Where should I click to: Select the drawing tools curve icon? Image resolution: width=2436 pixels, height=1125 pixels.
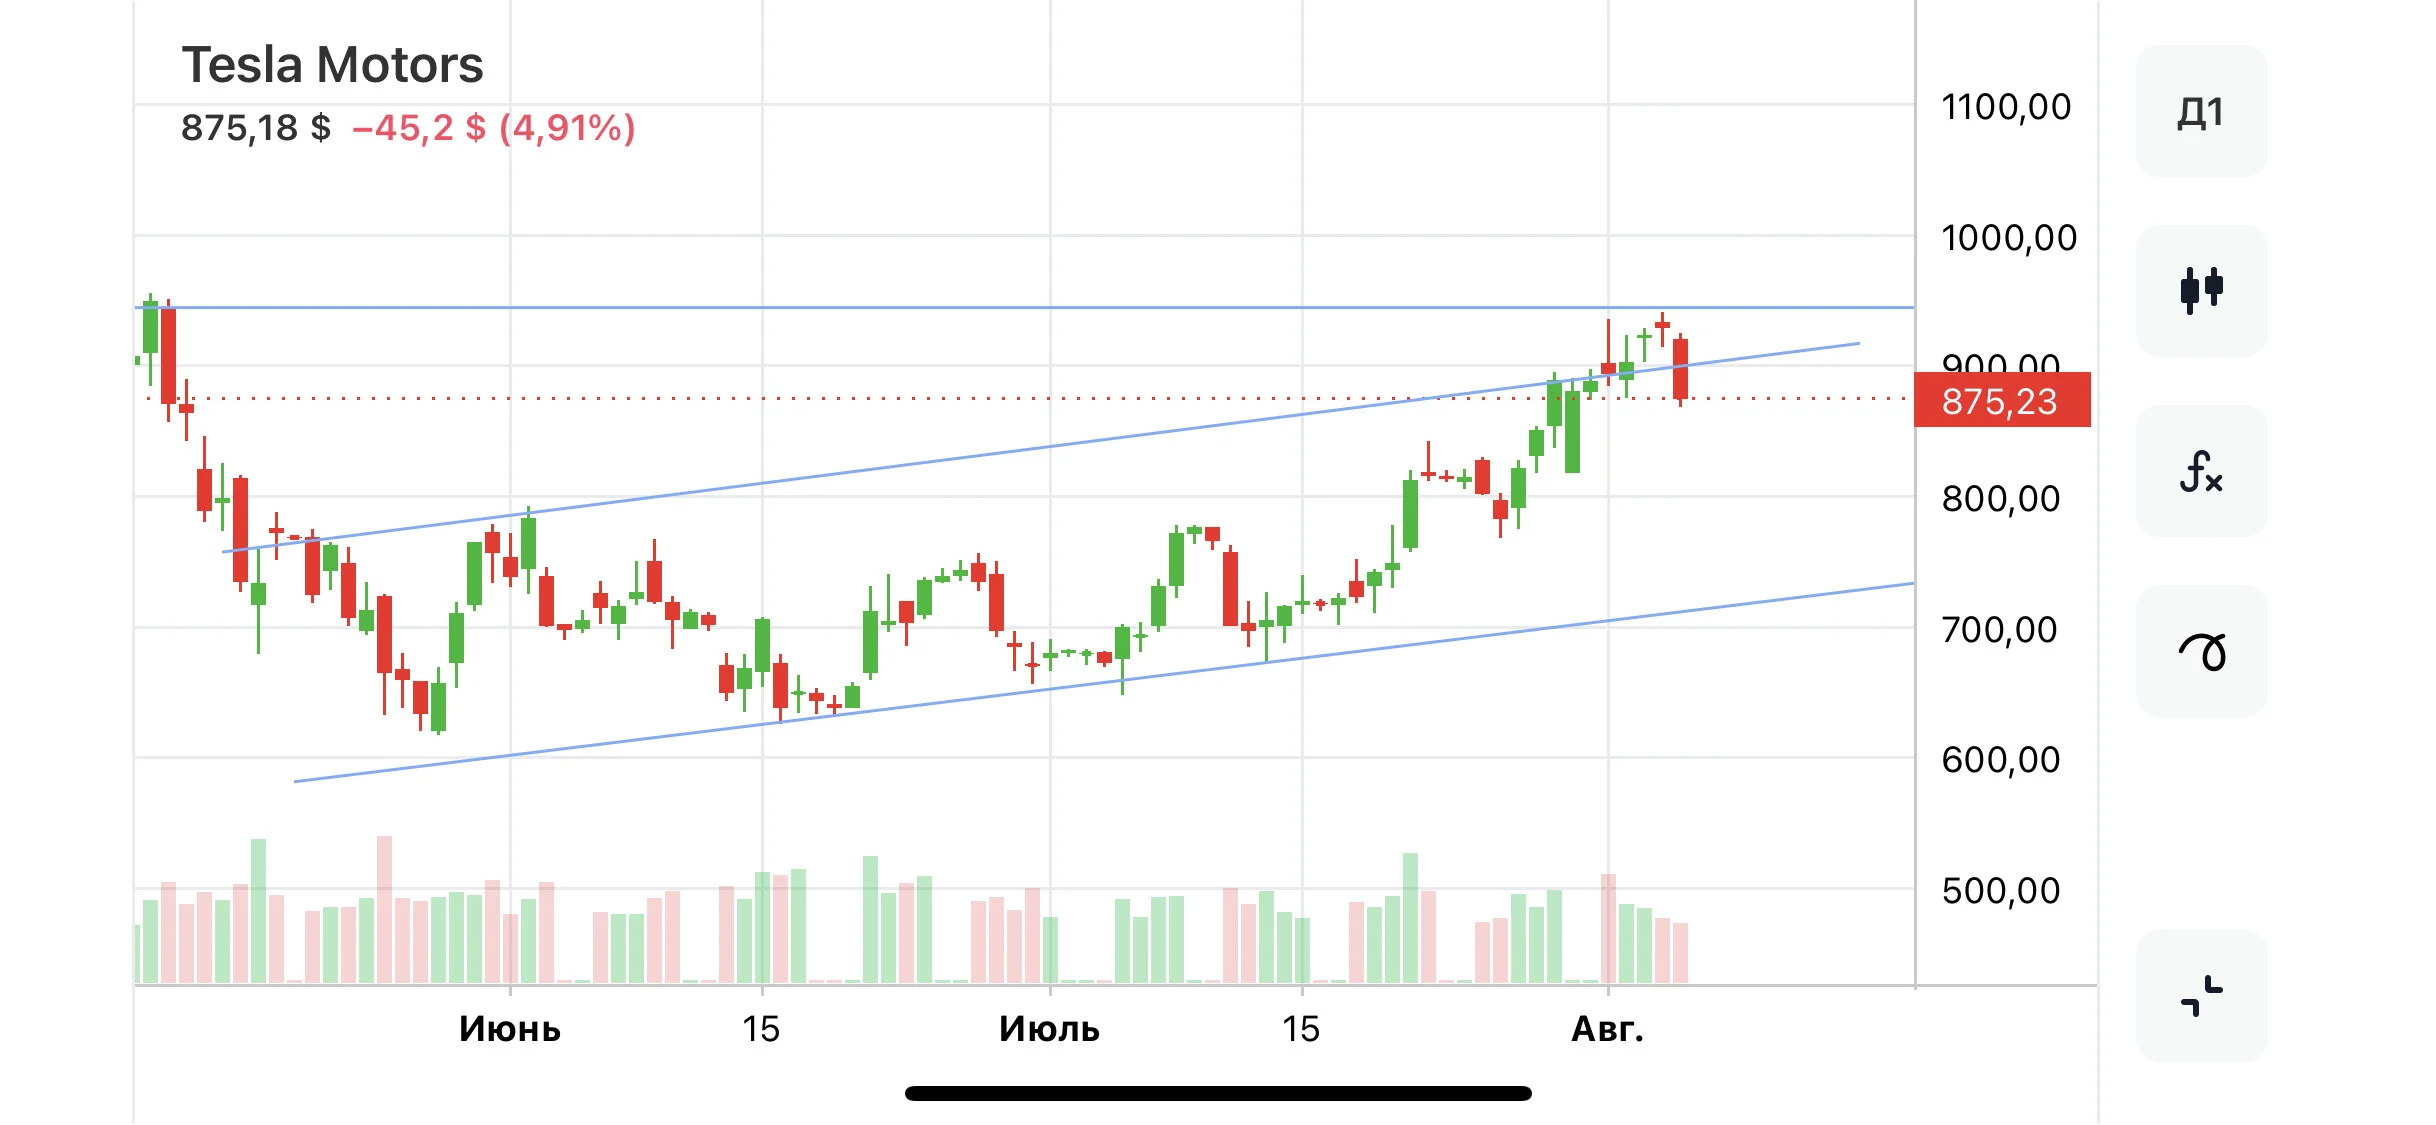tap(2201, 651)
